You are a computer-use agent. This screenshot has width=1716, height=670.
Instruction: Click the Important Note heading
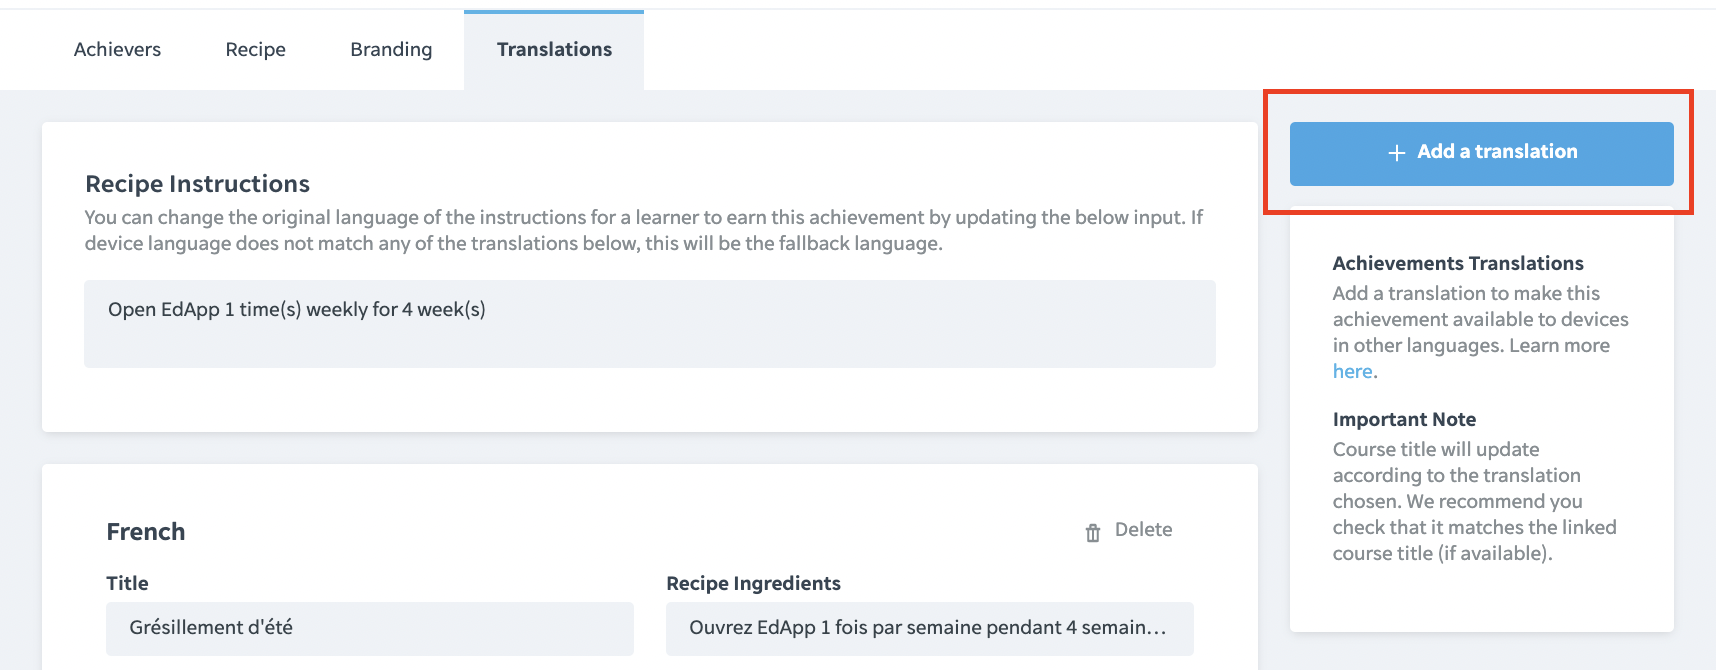coord(1404,420)
